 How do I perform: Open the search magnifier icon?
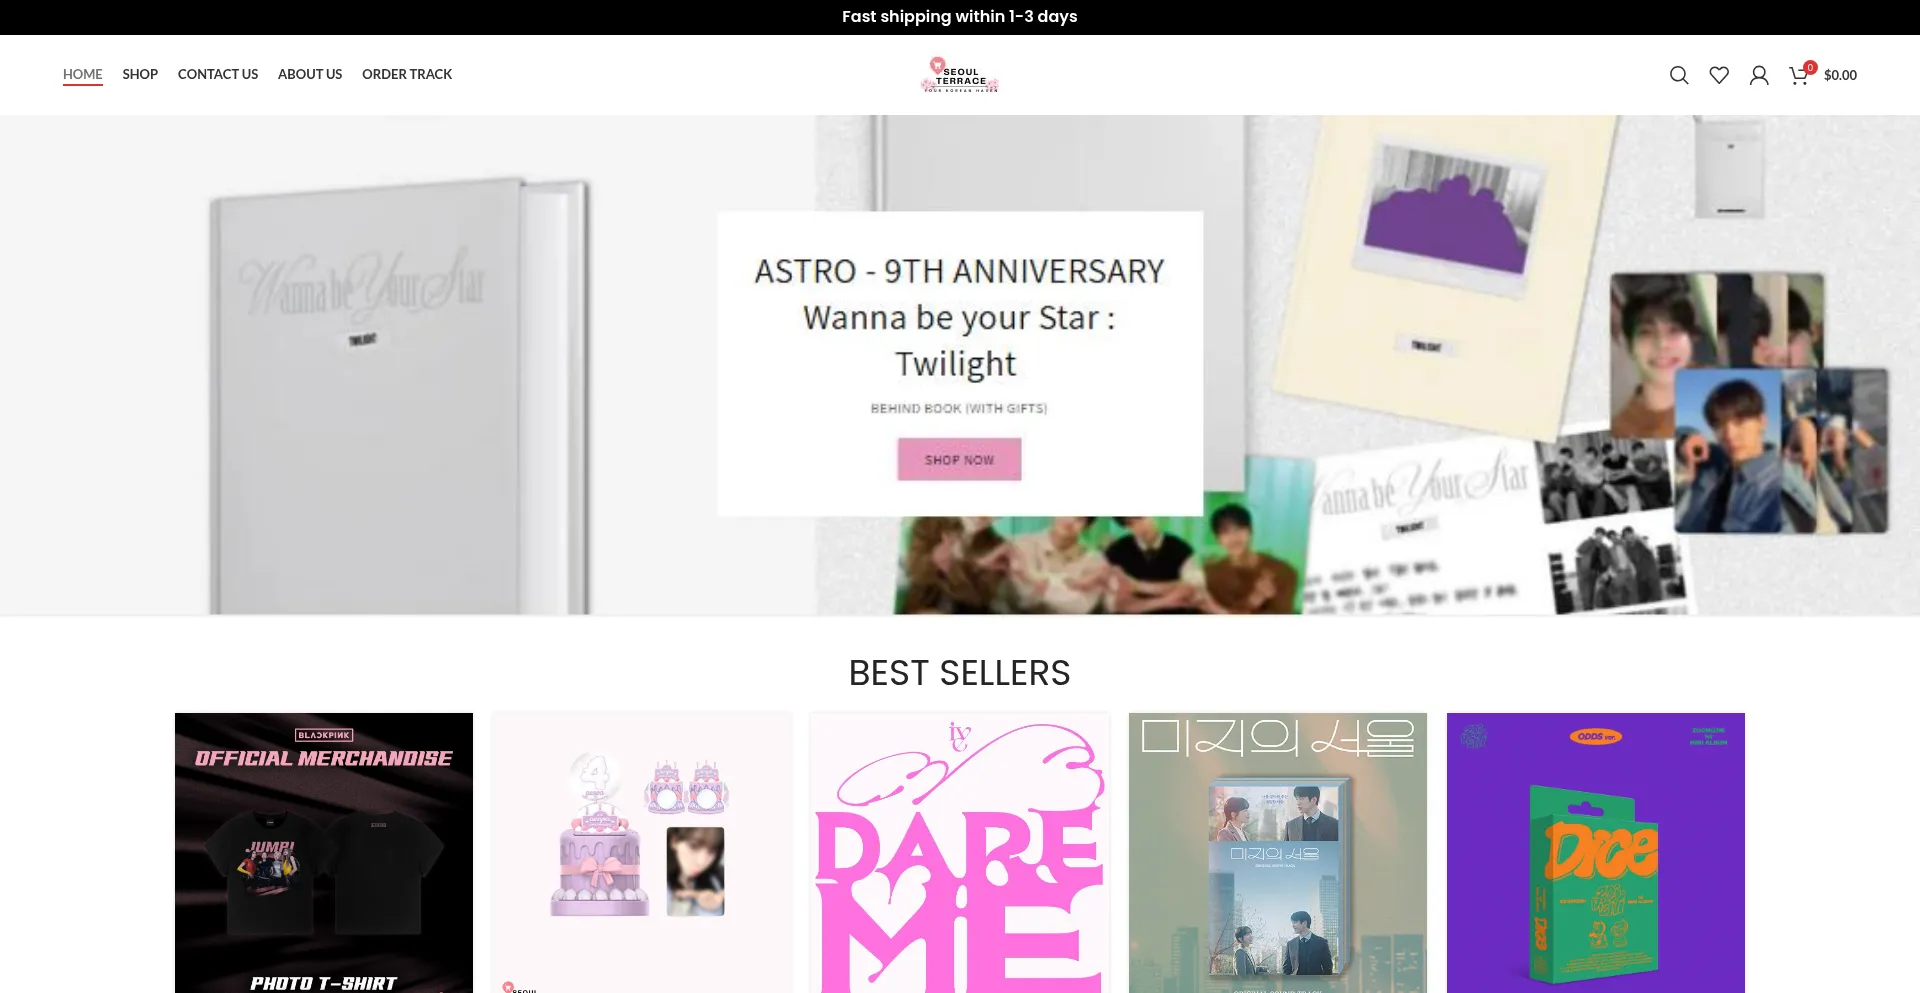pyautogui.click(x=1679, y=75)
